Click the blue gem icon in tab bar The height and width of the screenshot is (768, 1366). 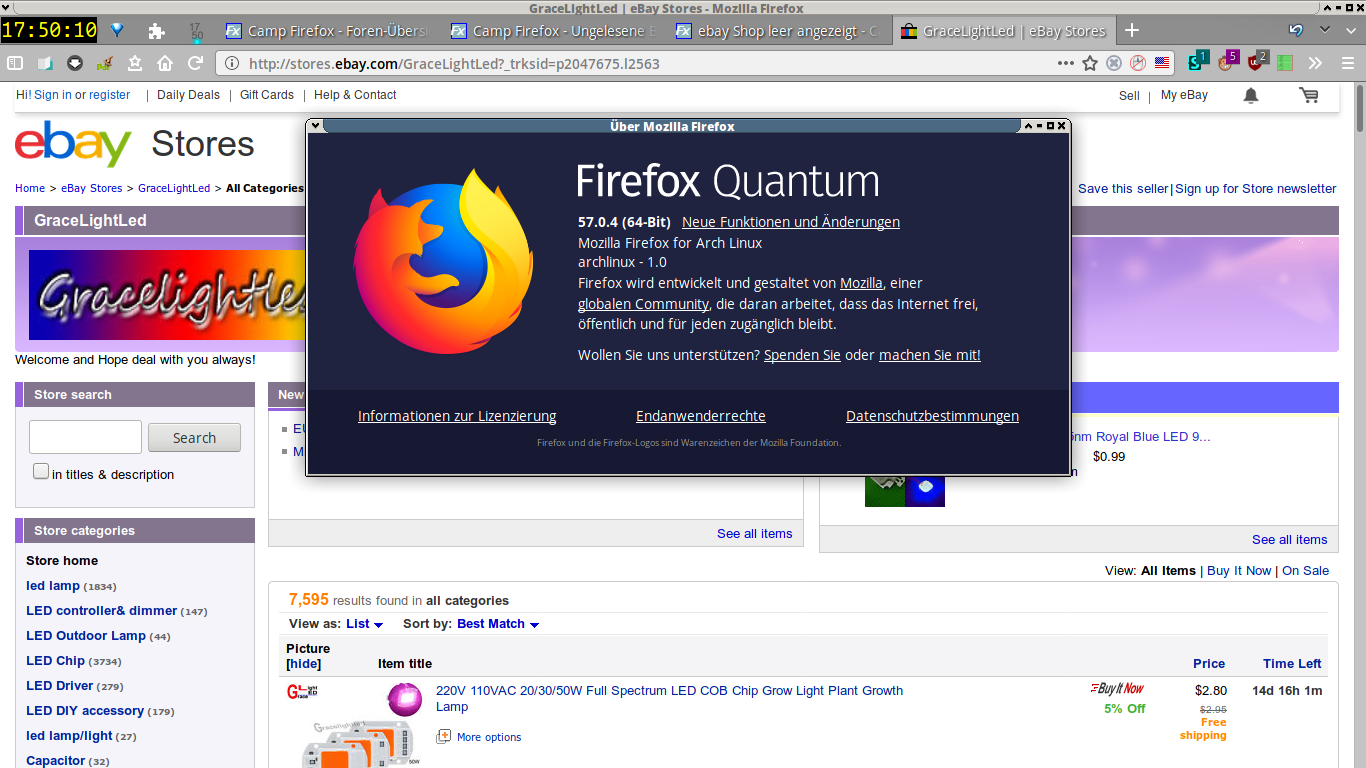pyautogui.click(x=117, y=30)
